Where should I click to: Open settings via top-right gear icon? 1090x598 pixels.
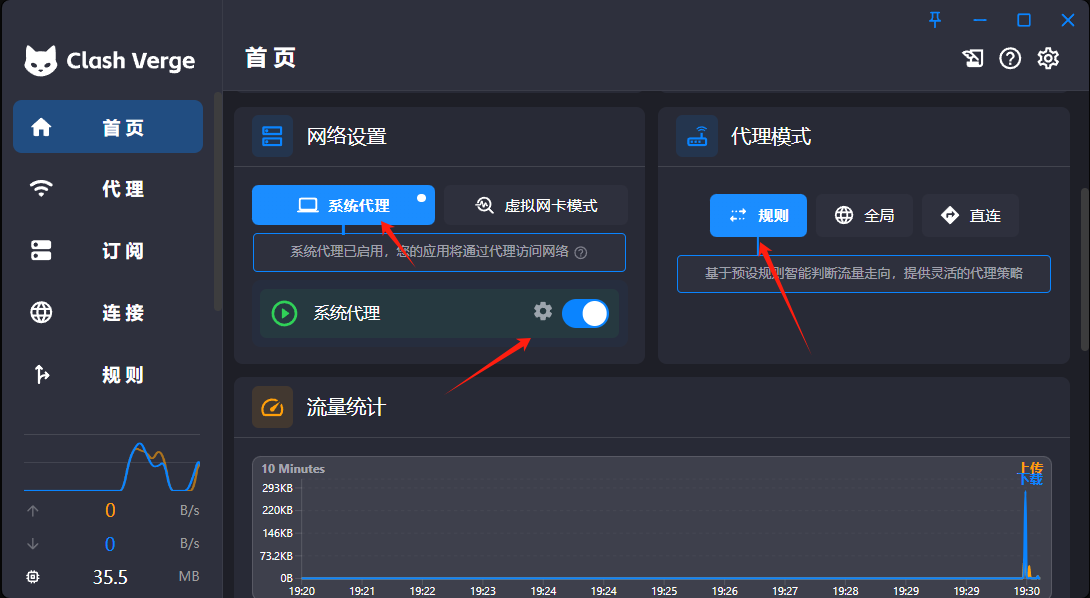tap(1048, 58)
